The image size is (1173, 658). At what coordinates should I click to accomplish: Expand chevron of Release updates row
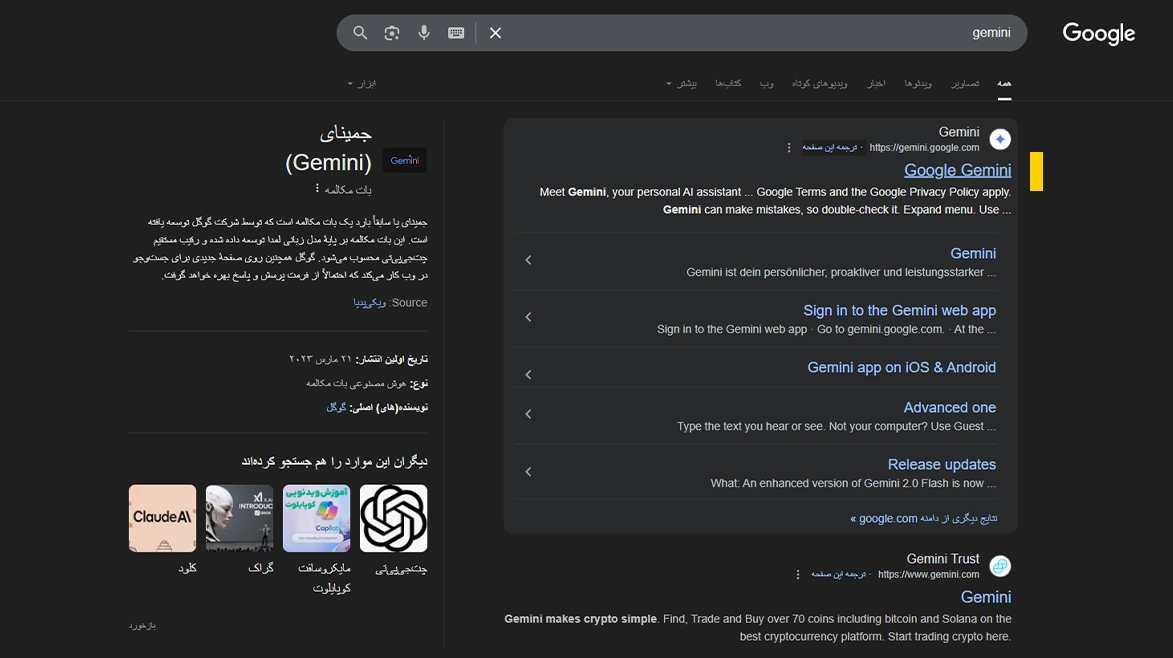[528, 472]
